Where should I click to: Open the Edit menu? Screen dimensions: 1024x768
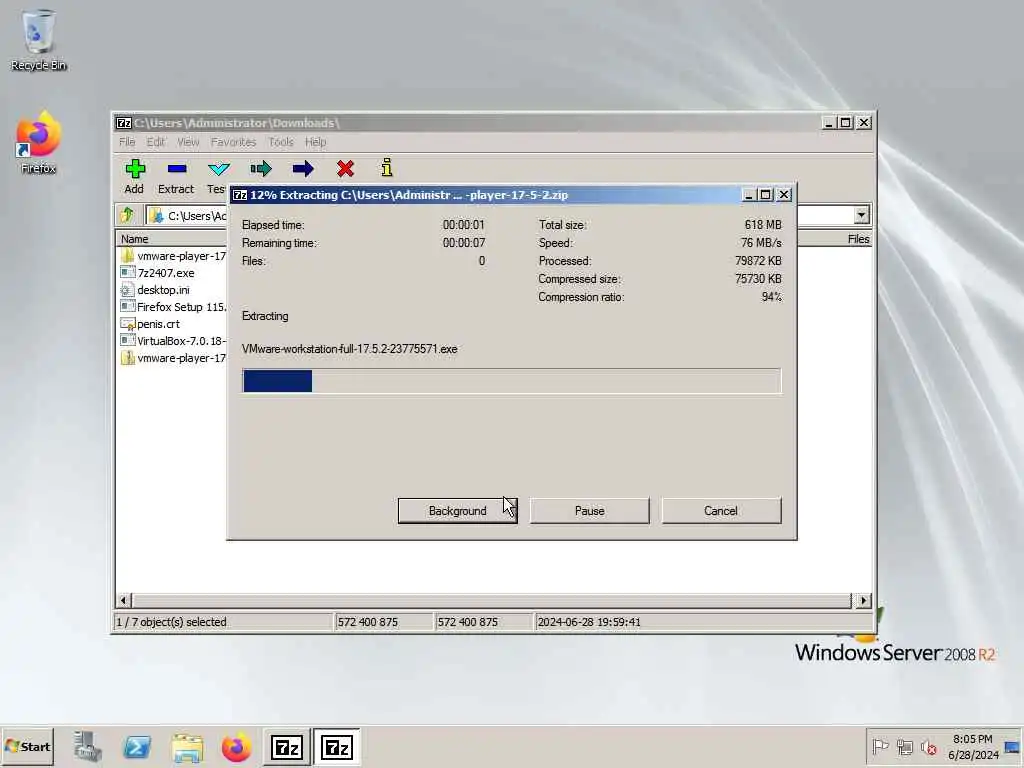(155, 142)
